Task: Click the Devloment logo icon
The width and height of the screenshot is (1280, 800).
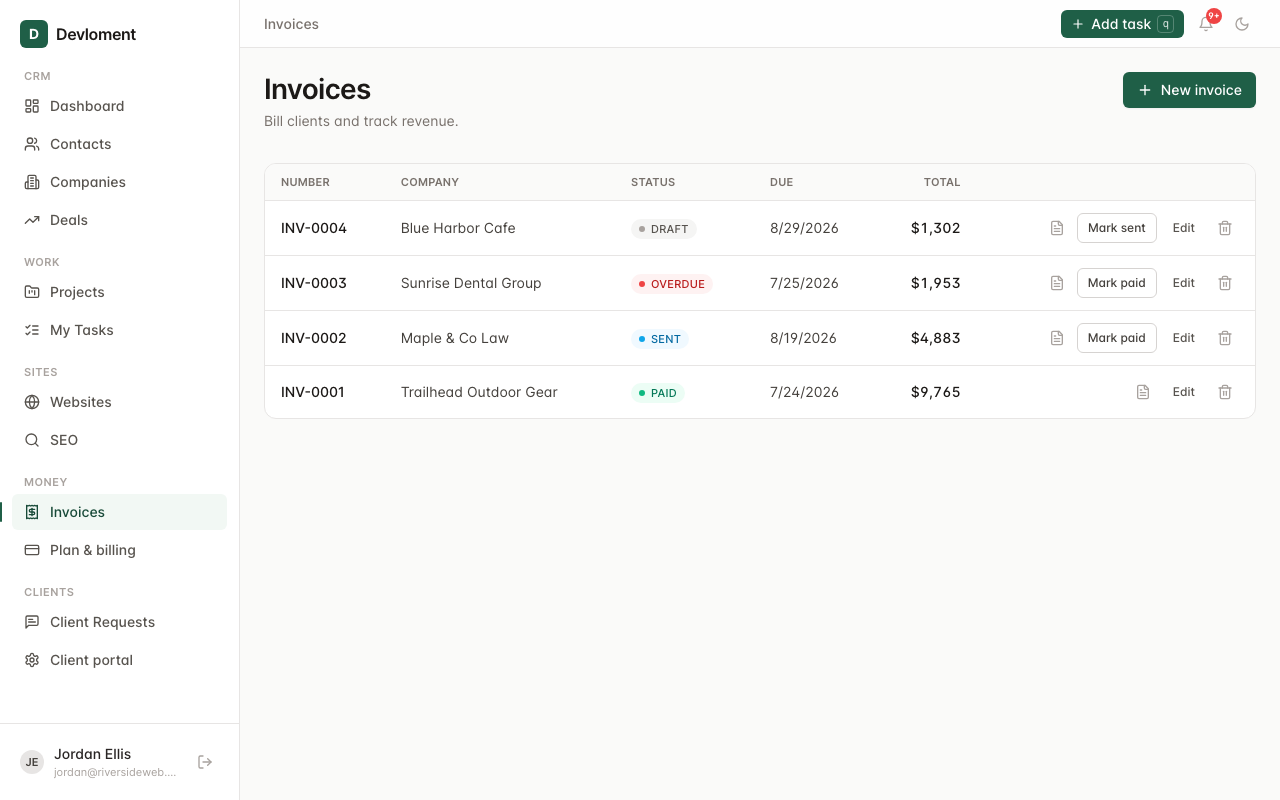Action: [34, 34]
